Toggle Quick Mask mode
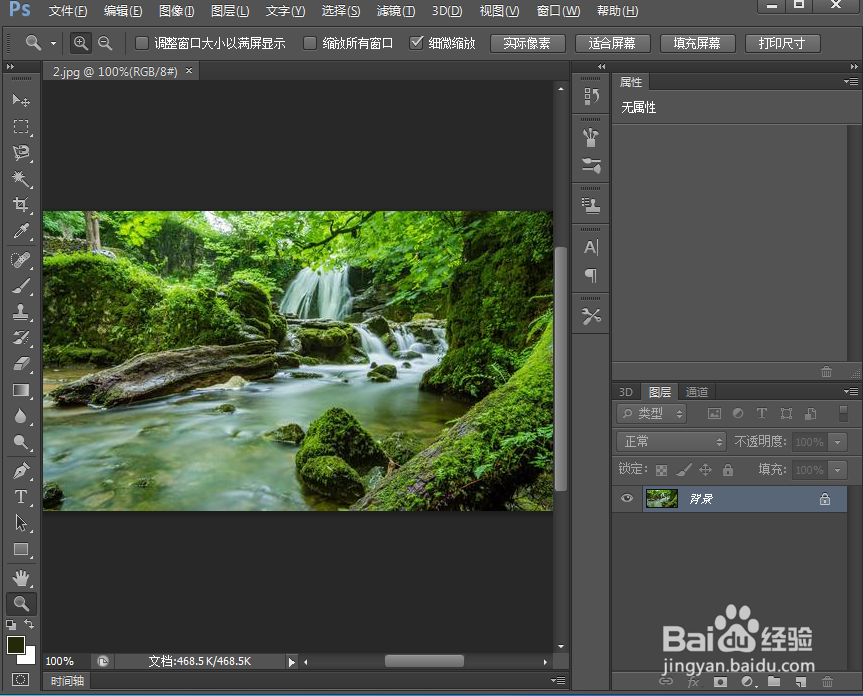Image resolution: width=863 pixels, height=696 pixels. [20, 679]
